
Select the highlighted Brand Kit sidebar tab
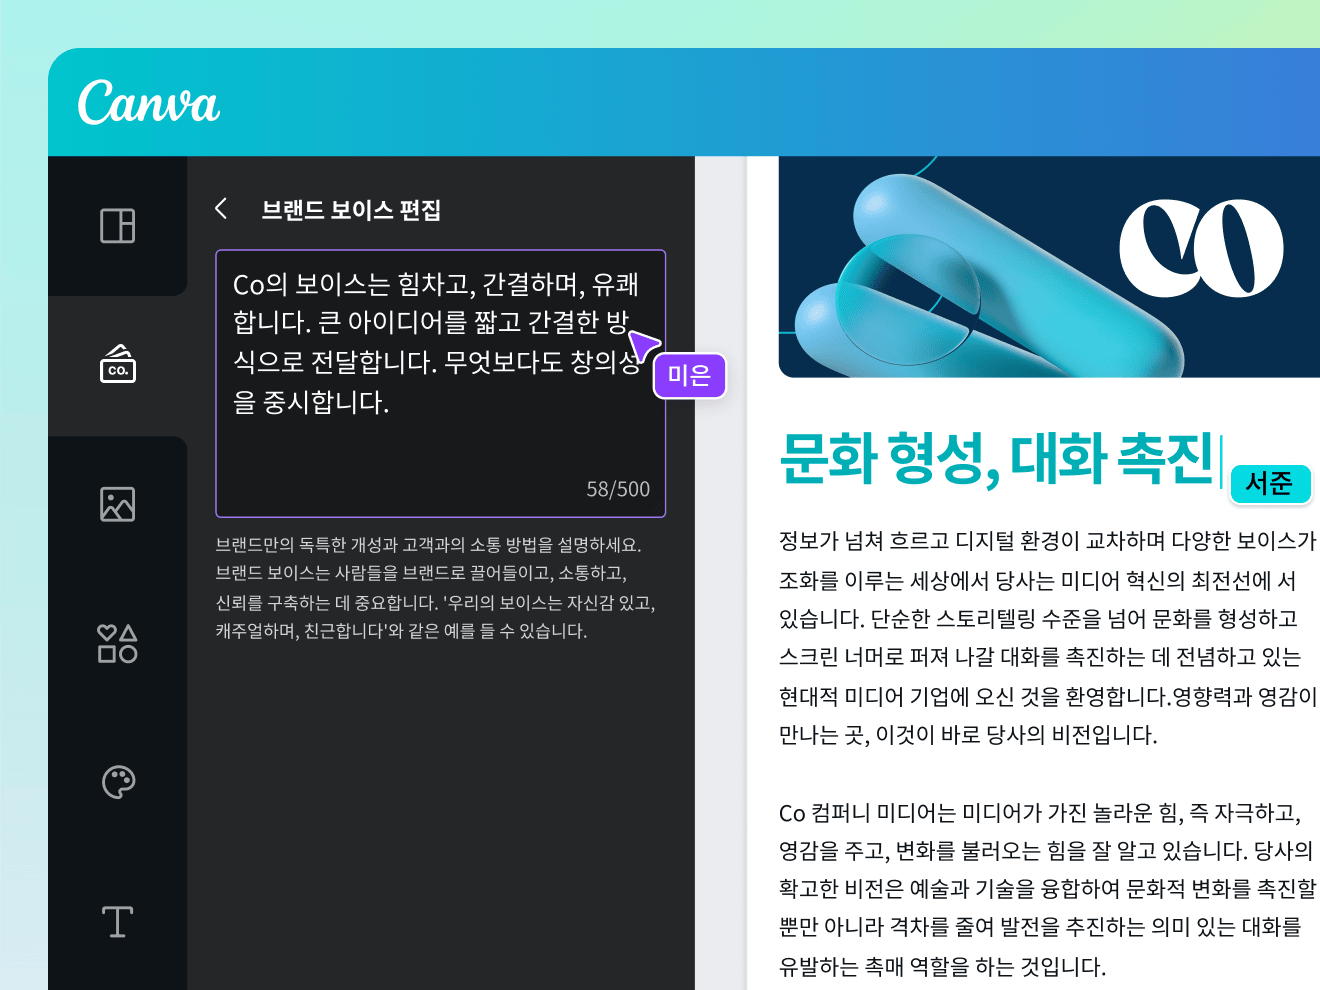118,365
